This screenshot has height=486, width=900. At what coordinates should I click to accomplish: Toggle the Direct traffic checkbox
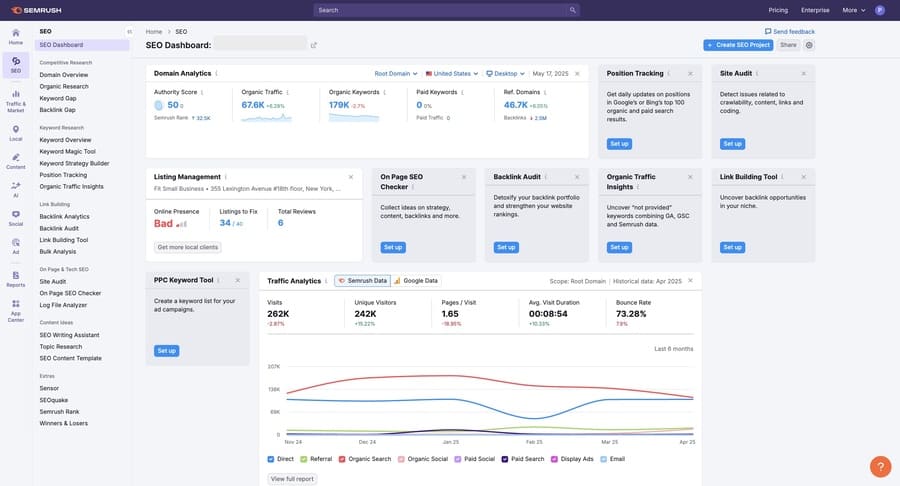(x=270, y=459)
